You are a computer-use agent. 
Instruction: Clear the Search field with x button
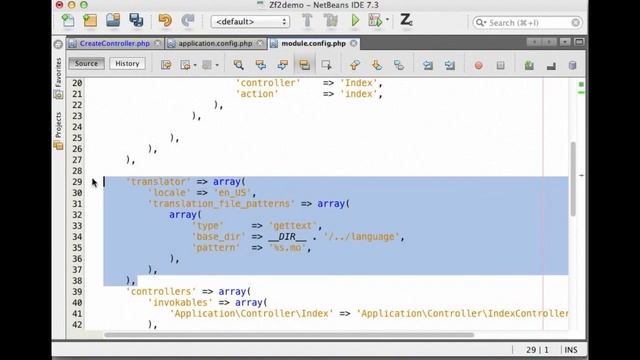576,23
